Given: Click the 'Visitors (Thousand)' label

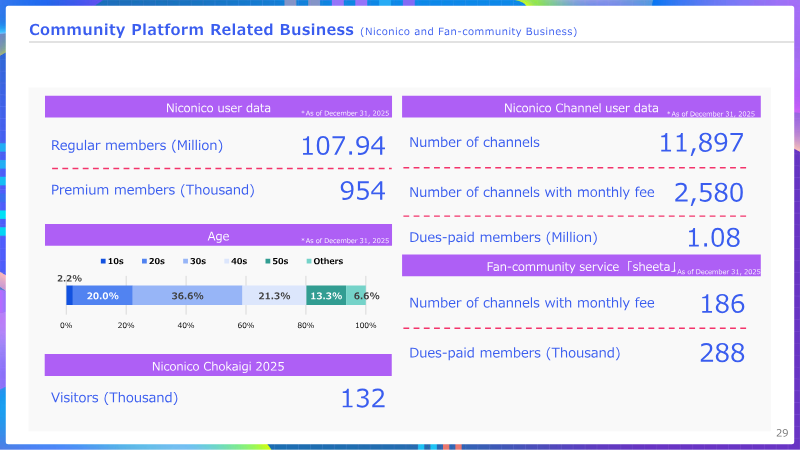Looking at the screenshot, I should pos(114,397).
